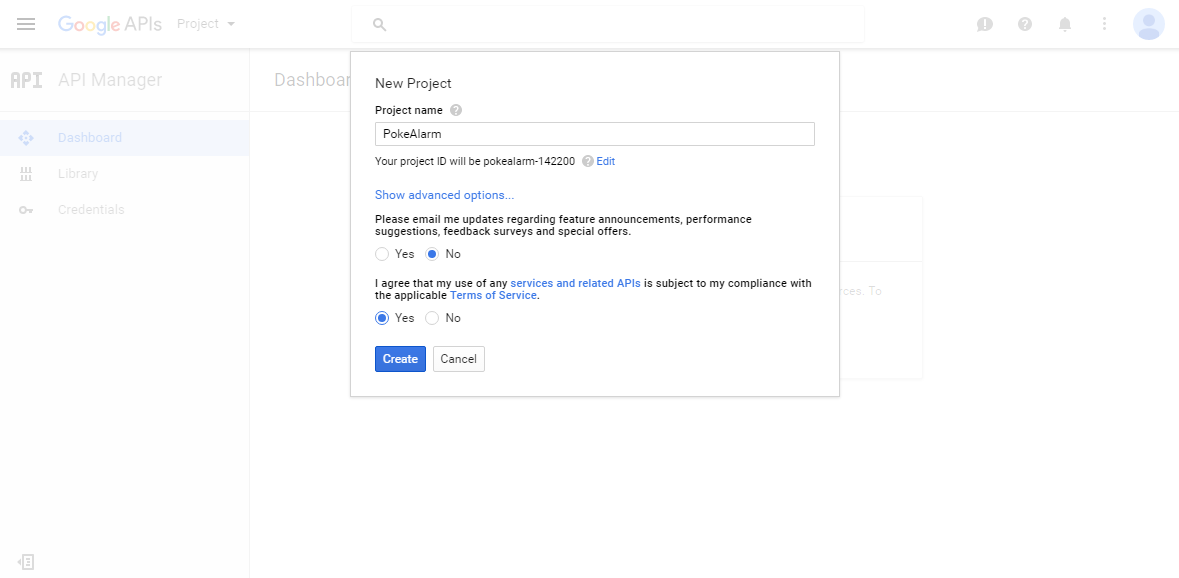Click the Edit link for project ID
Screen dimensions: 1179x578
(605, 161)
